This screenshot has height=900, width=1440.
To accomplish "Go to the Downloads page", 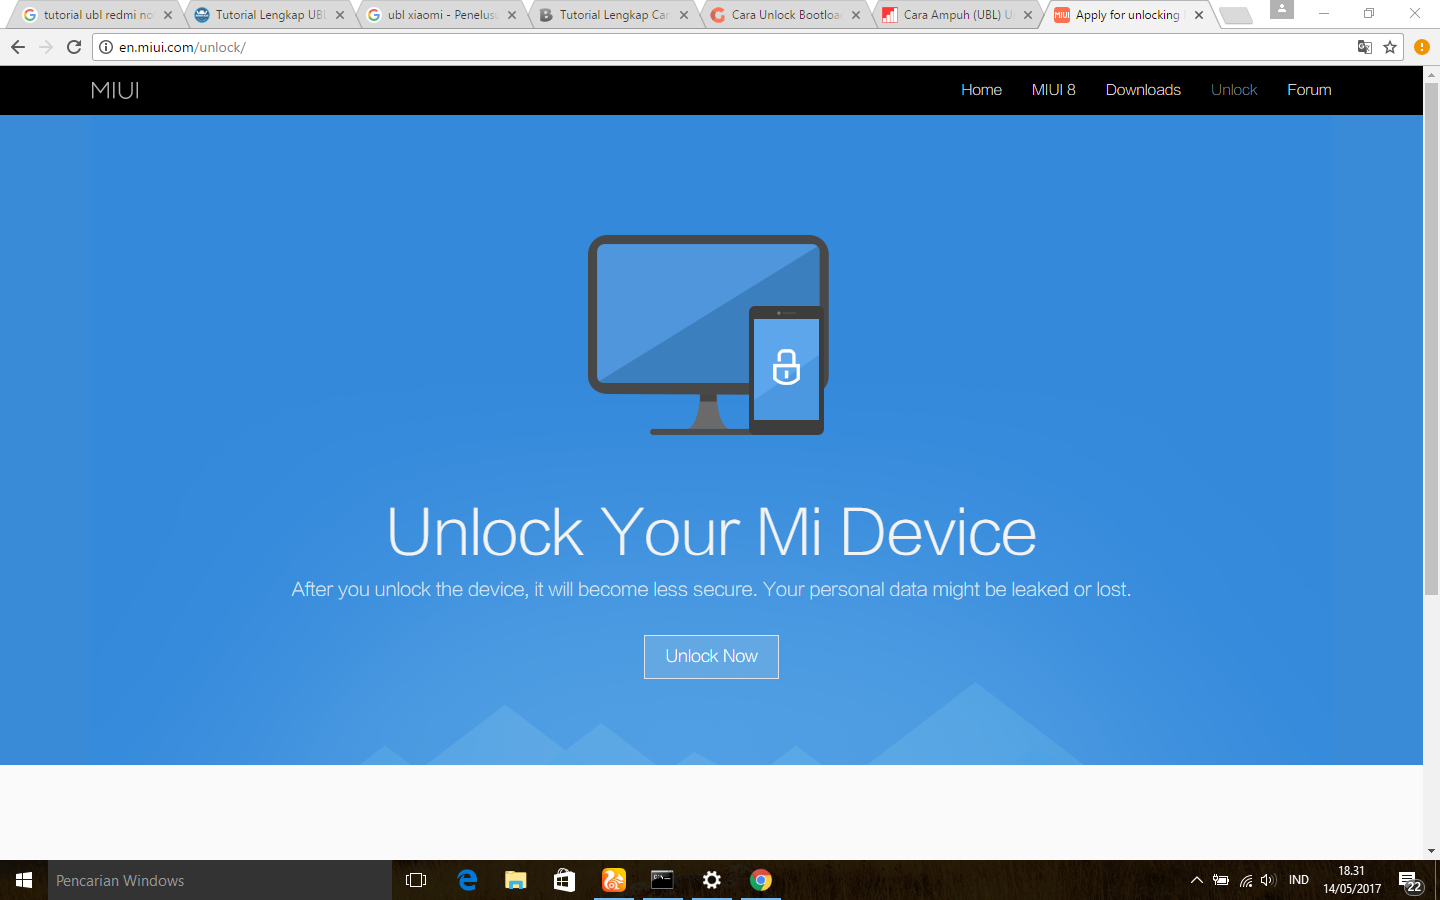I will click(x=1143, y=90).
